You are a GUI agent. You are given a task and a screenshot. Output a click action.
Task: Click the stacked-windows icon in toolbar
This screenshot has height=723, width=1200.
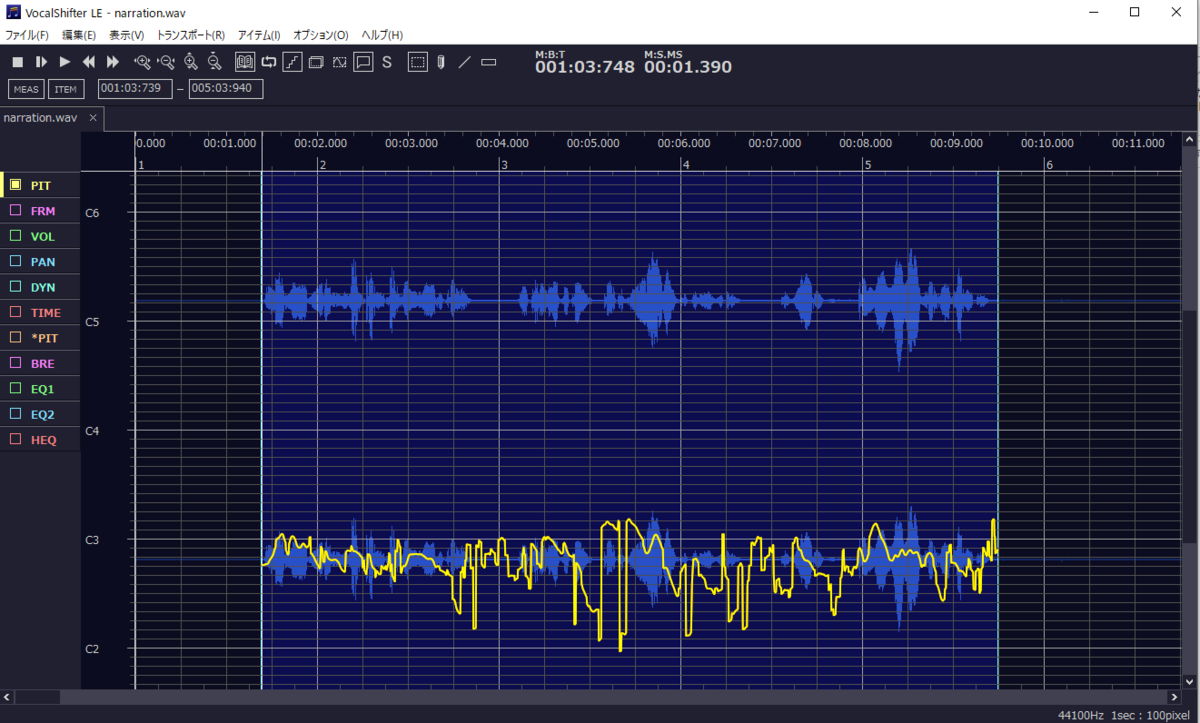click(316, 62)
